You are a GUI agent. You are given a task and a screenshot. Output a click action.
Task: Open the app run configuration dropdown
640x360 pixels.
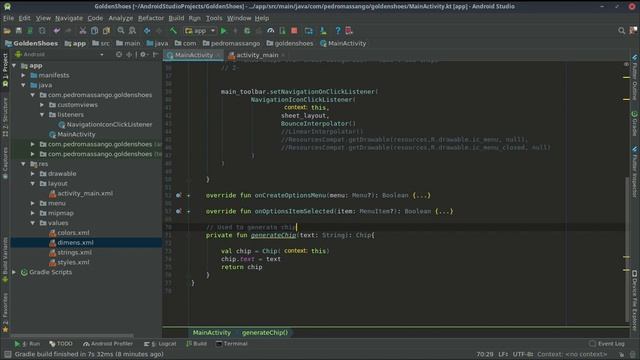click(200, 31)
